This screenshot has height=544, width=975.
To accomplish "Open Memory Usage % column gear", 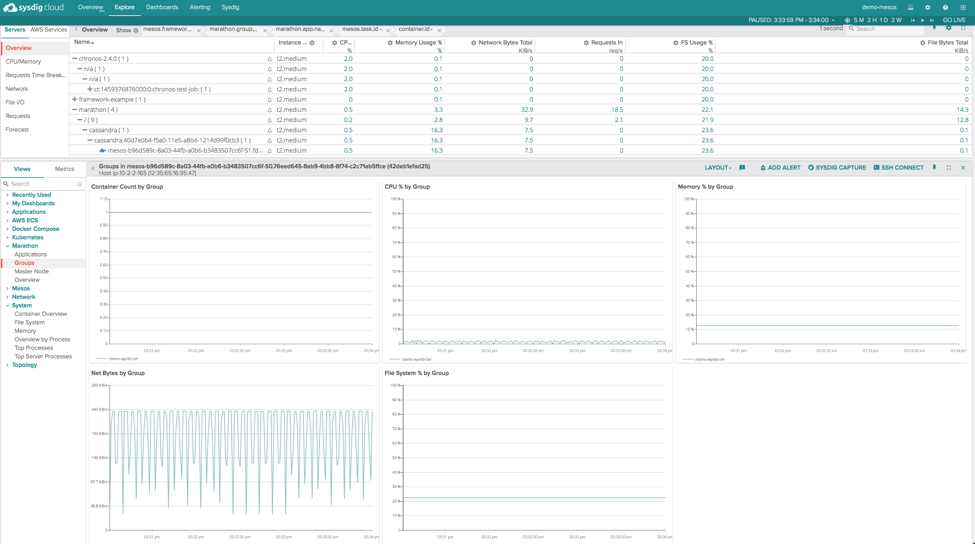I will pos(390,43).
